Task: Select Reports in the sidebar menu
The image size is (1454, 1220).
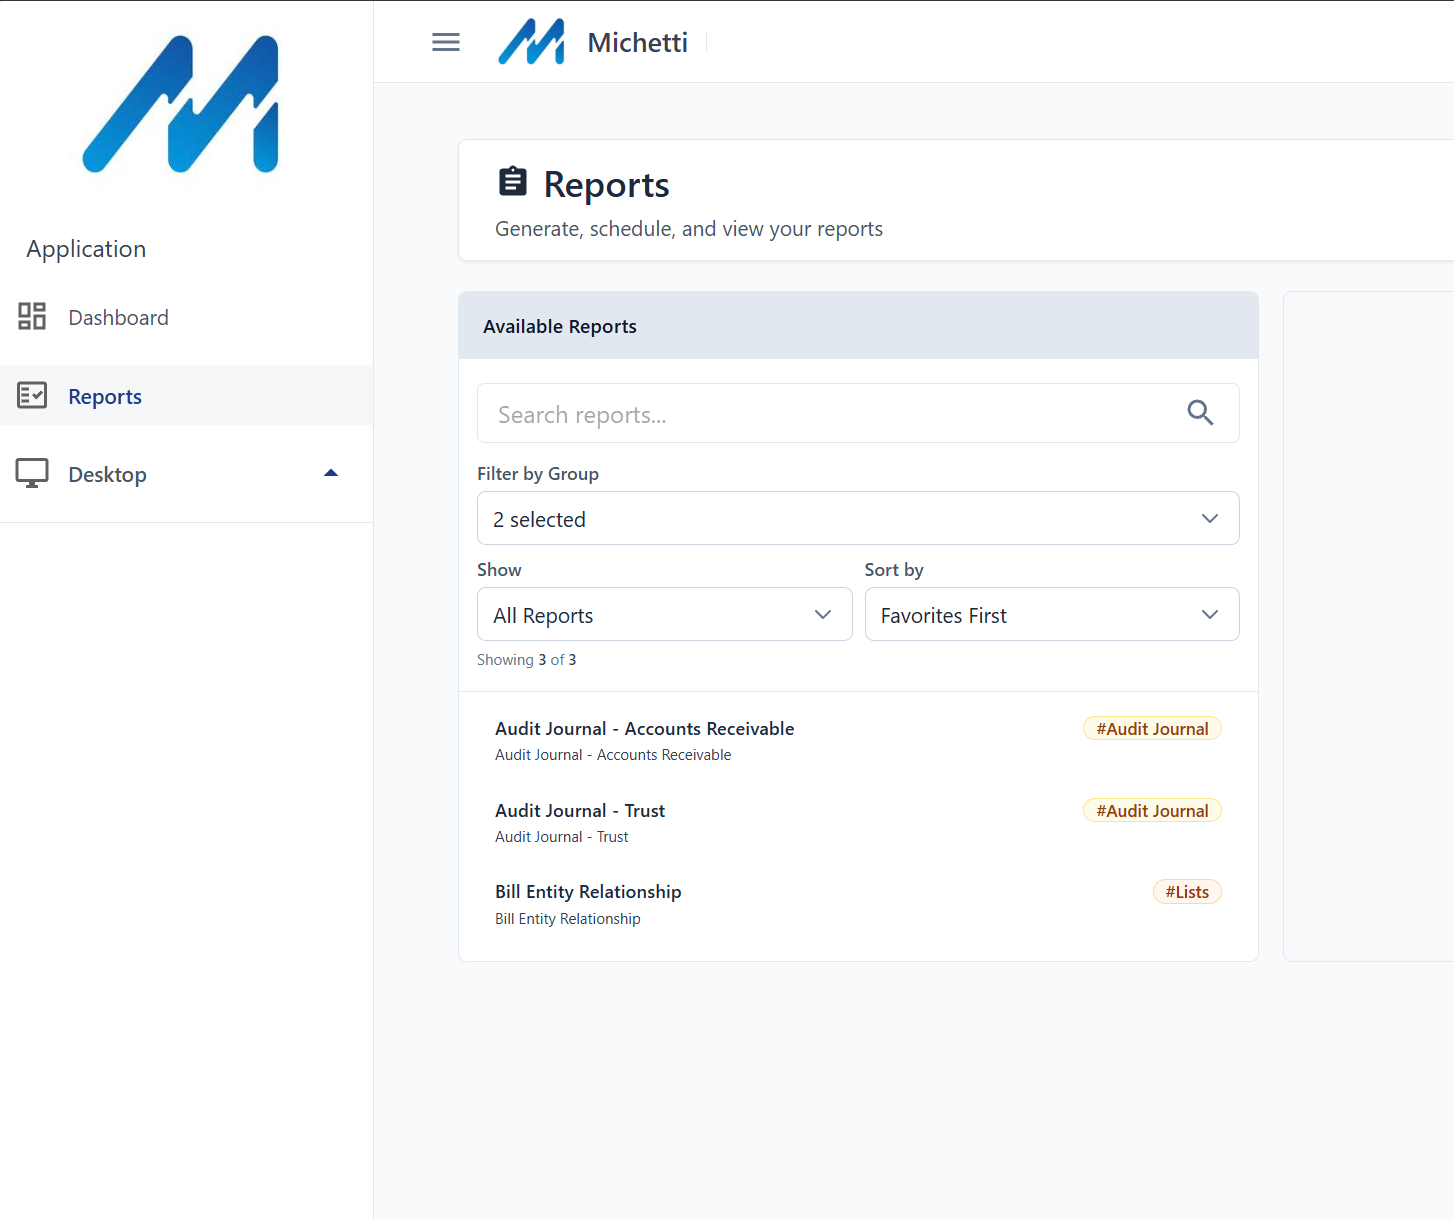Action: [105, 397]
